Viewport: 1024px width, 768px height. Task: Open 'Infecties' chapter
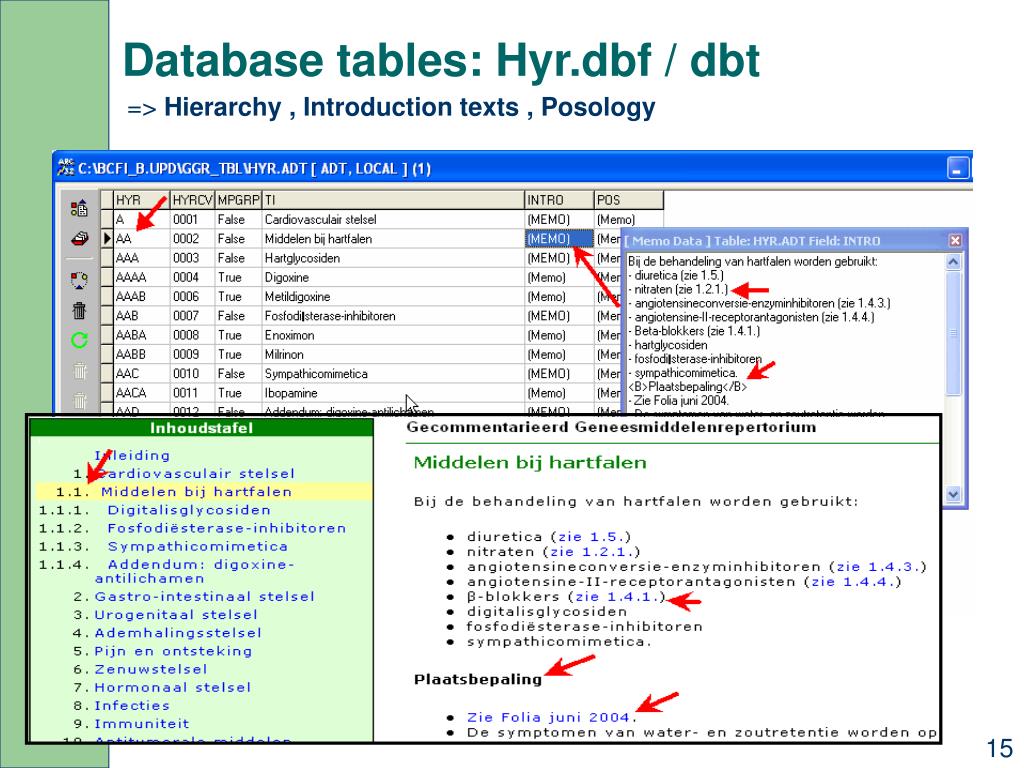tap(132, 706)
